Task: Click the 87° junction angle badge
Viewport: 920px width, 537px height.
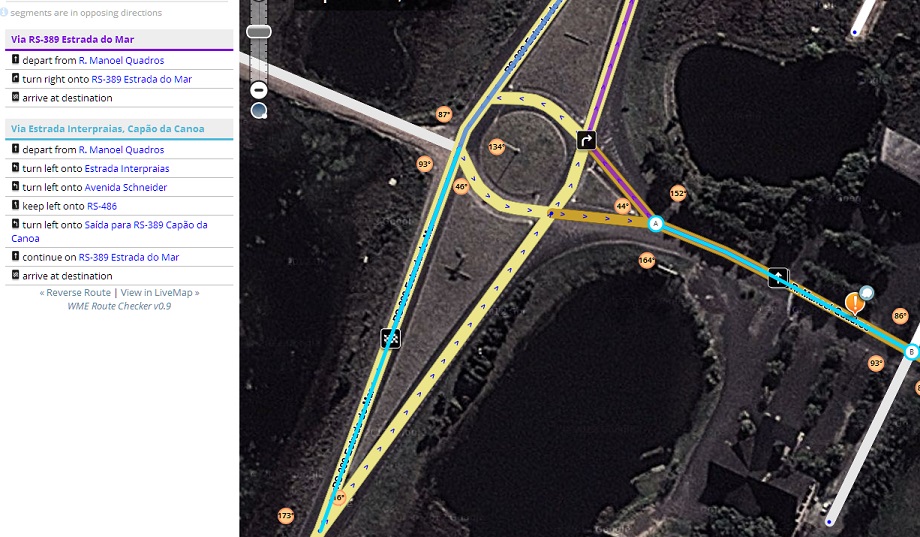Action: [x=444, y=114]
